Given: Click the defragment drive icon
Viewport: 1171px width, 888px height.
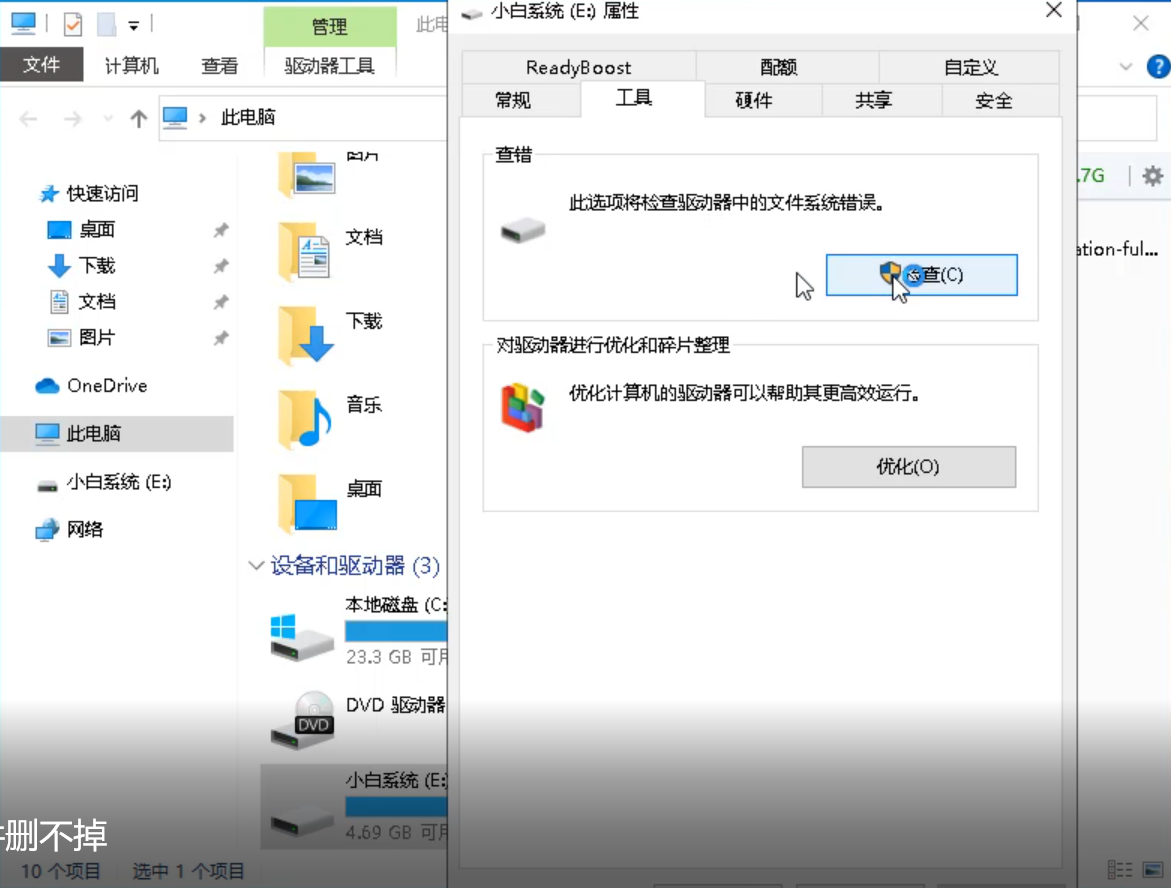Looking at the screenshot, I should pyautogui.click(x=522, y=406).
